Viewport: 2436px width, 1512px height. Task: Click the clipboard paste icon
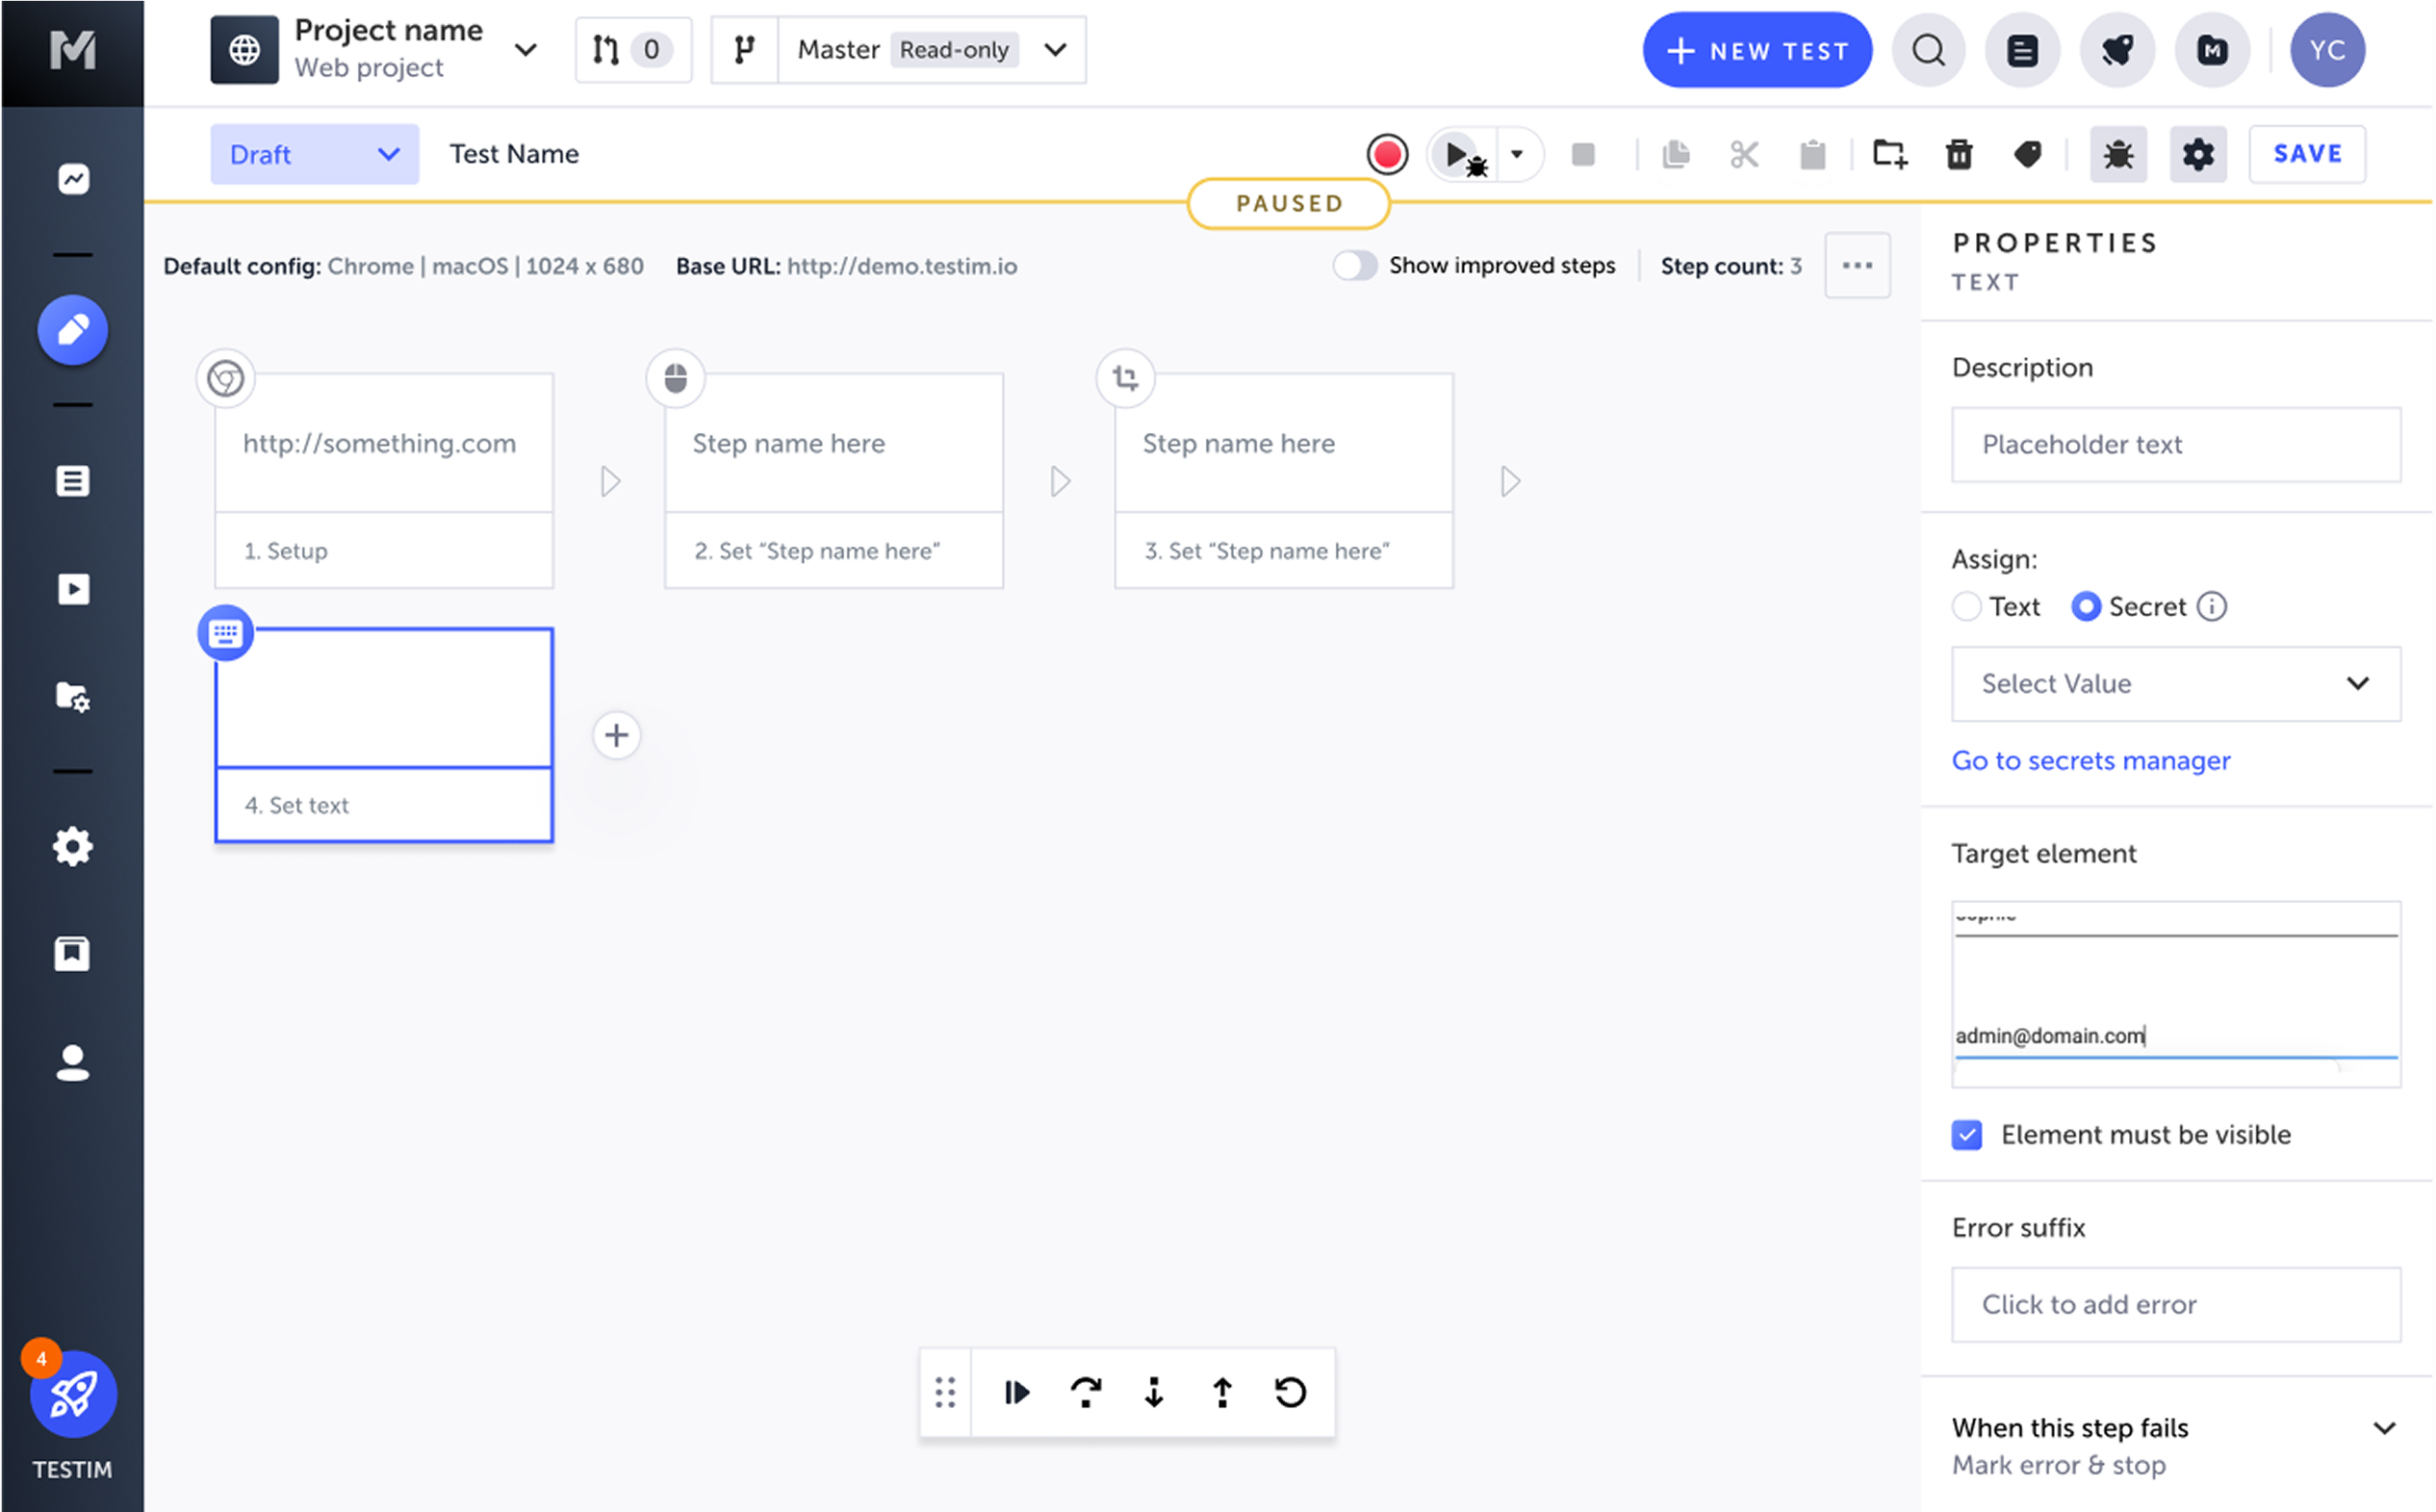tap(1814, 155)
